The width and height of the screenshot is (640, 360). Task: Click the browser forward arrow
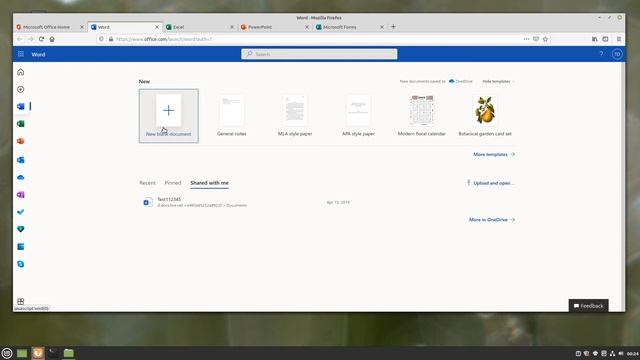pyautogui.click(x=31, y=39)
